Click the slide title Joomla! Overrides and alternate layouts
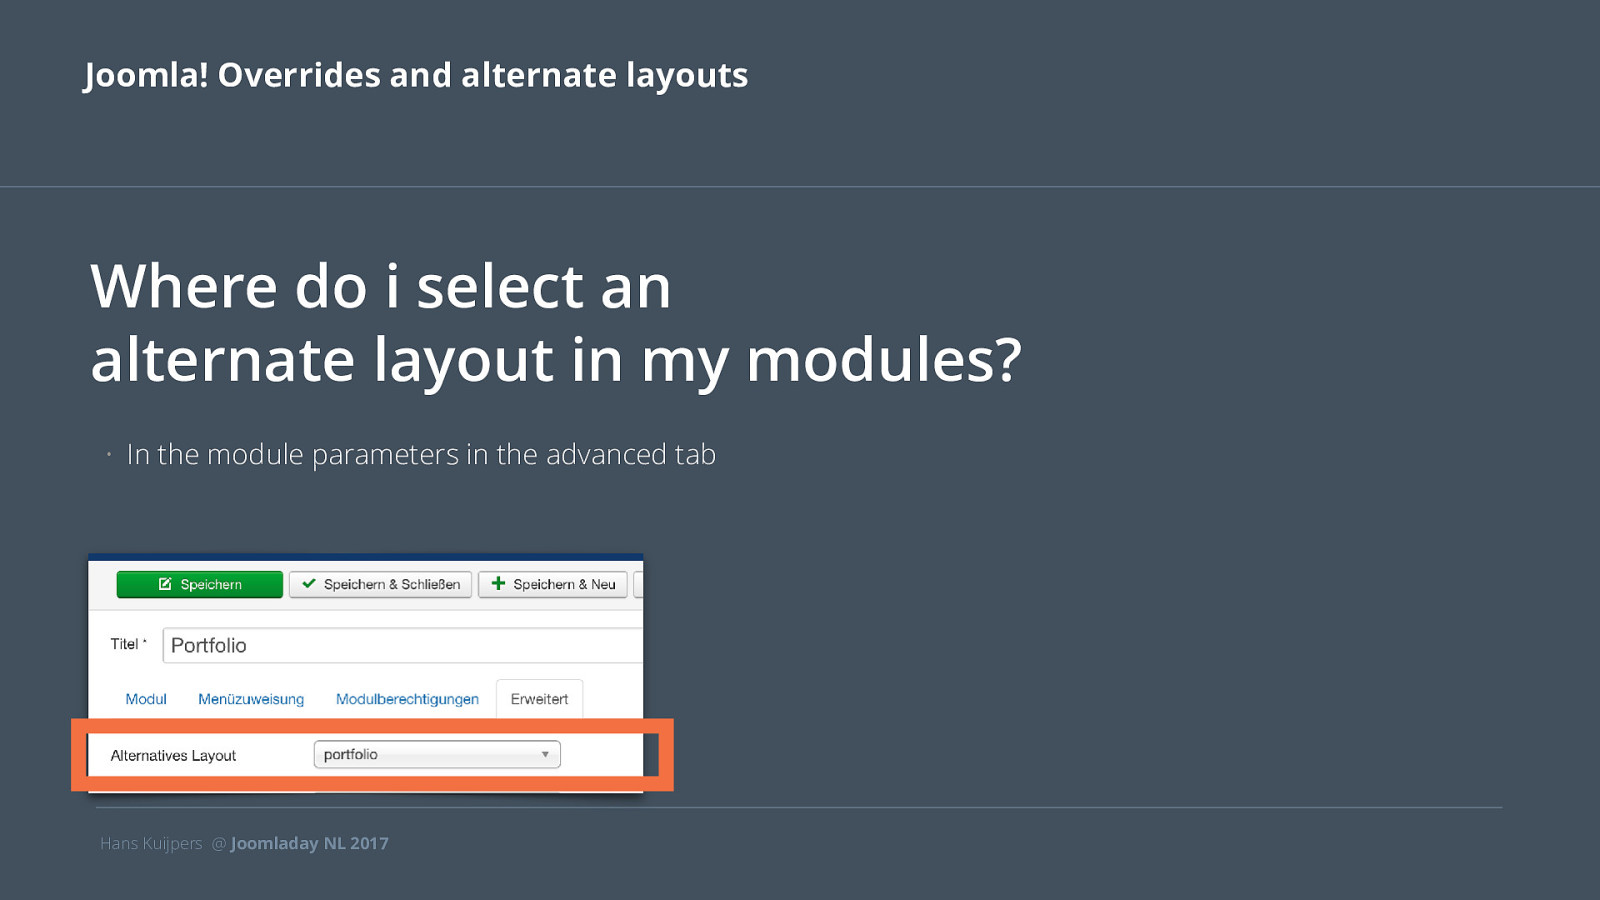This screenshot has height=900, width=1600. 416,75
